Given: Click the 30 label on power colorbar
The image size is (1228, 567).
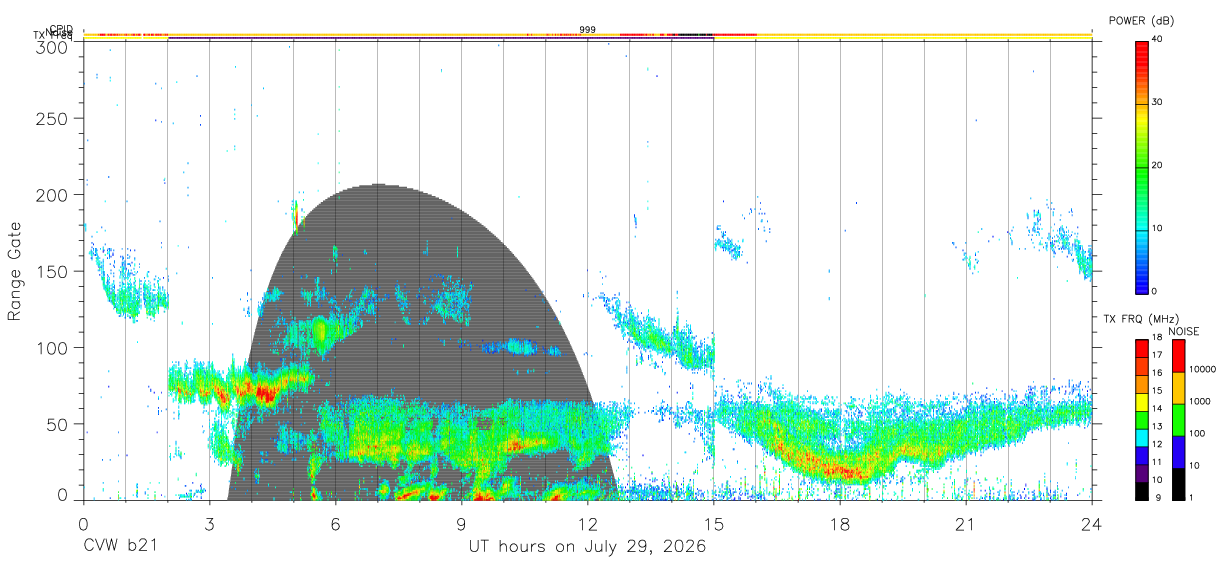Looking at the screenshot, I should [x=1158, y=102].
